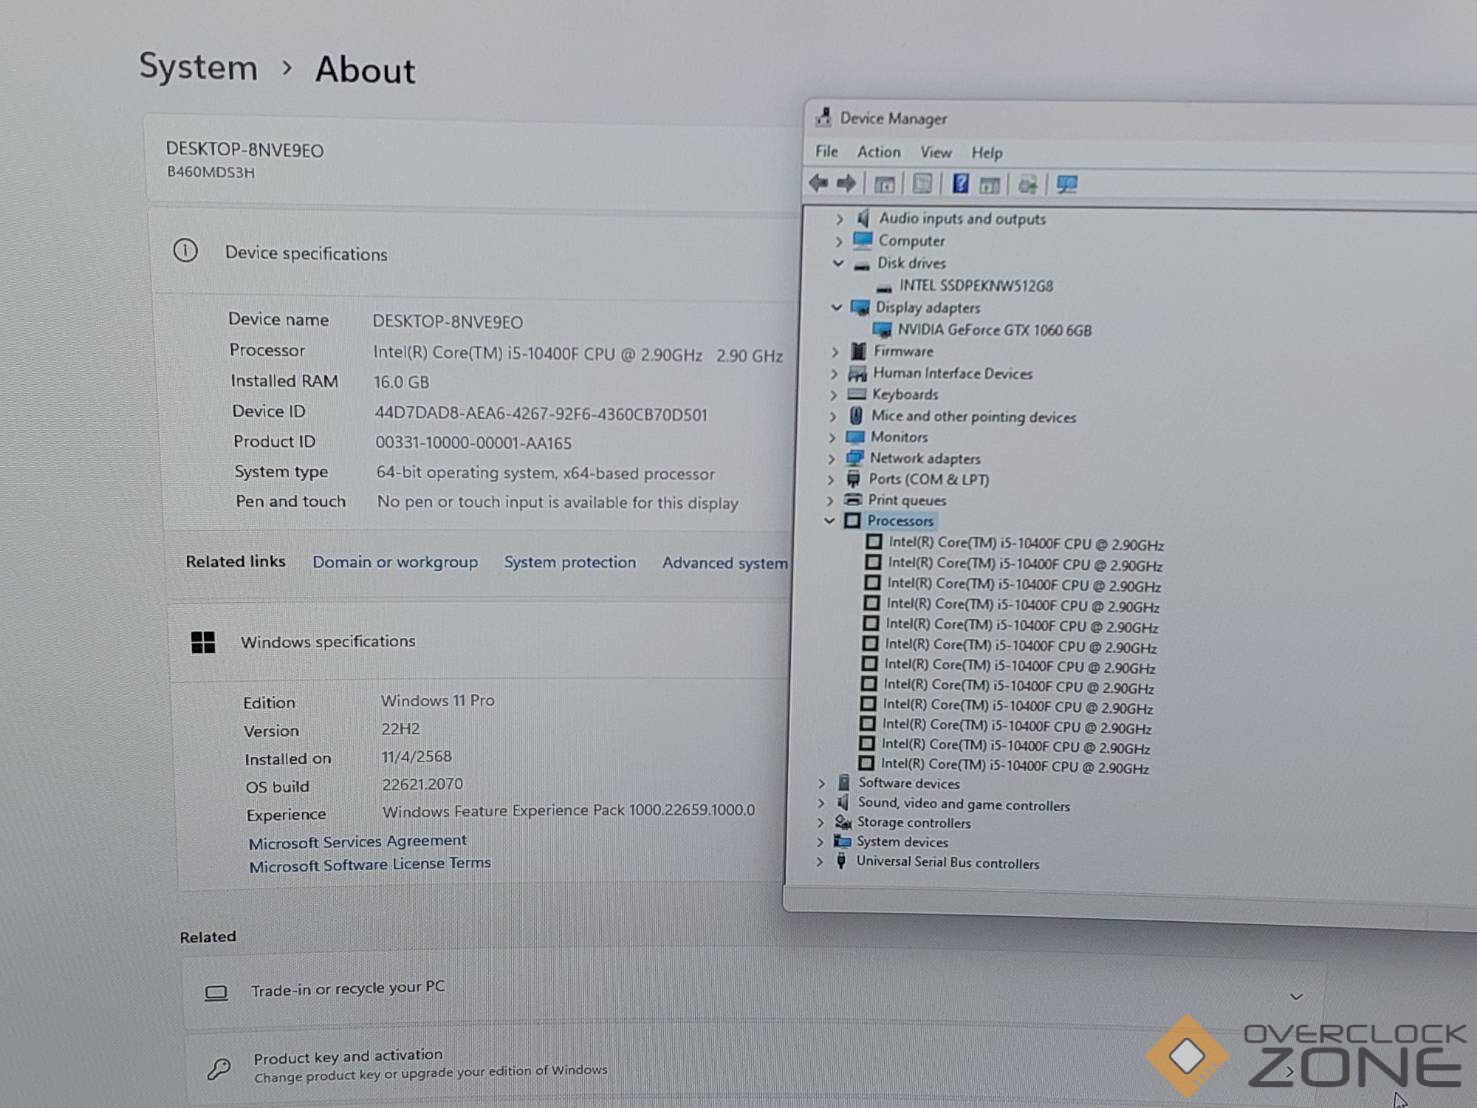Click the Edition value Windows 11 Pro
Viewport: 1477px width, 1108px height.
438,700
